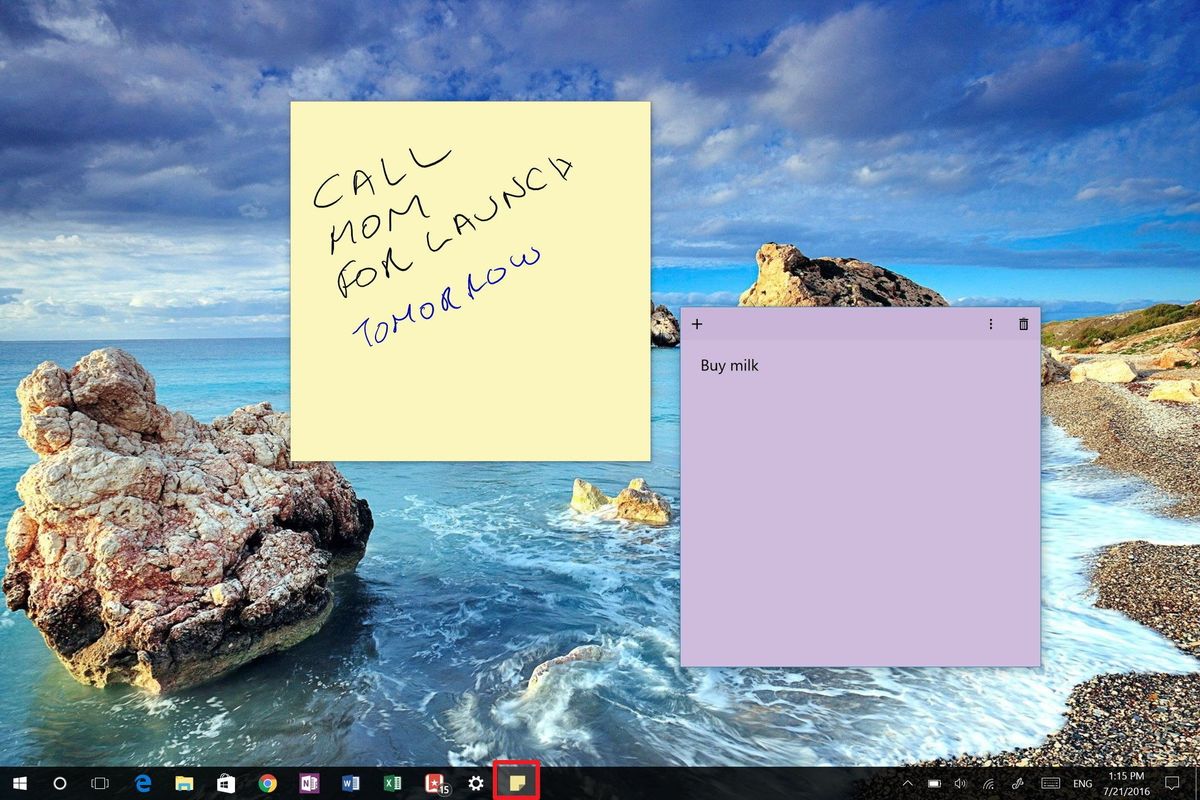Delete the "Buy milk" note using trash icon
Viewport: 1200px width, 800px height.
pyautogui.click(x=1023, y=324)
